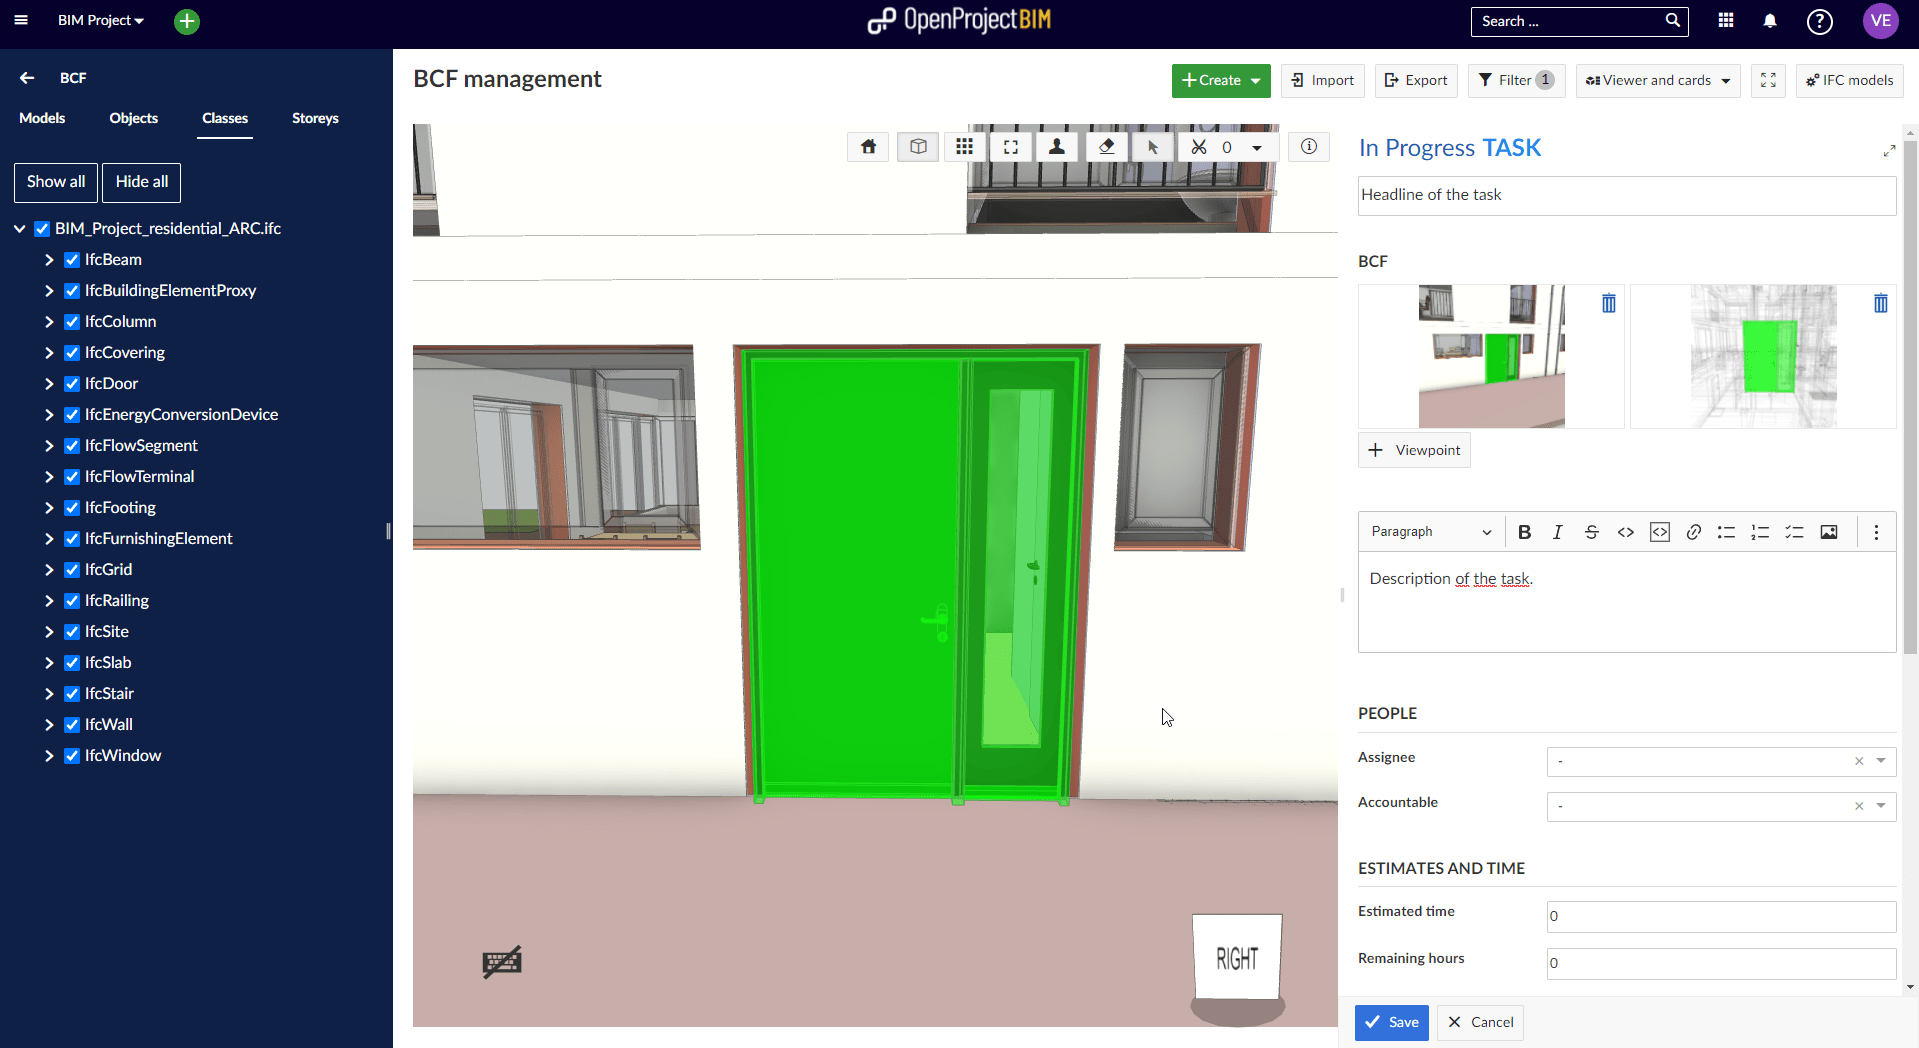The image size is (1919, 1048).
Task: Attach a link with the editor link icon
Action: pos(1693,532)
